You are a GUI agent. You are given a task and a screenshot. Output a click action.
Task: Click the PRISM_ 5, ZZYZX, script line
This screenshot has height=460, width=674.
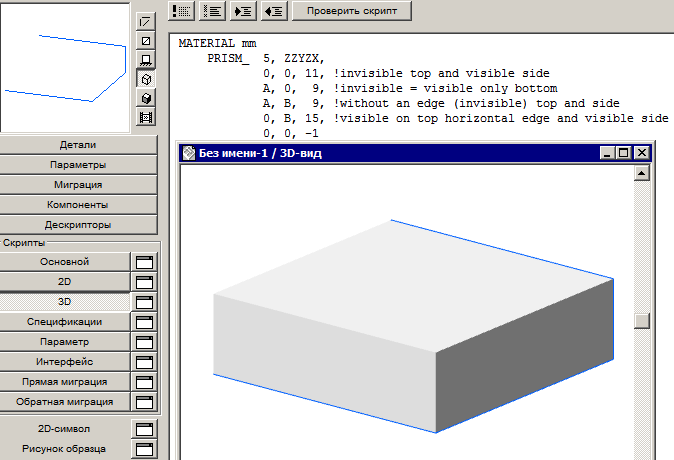[266, 58]
